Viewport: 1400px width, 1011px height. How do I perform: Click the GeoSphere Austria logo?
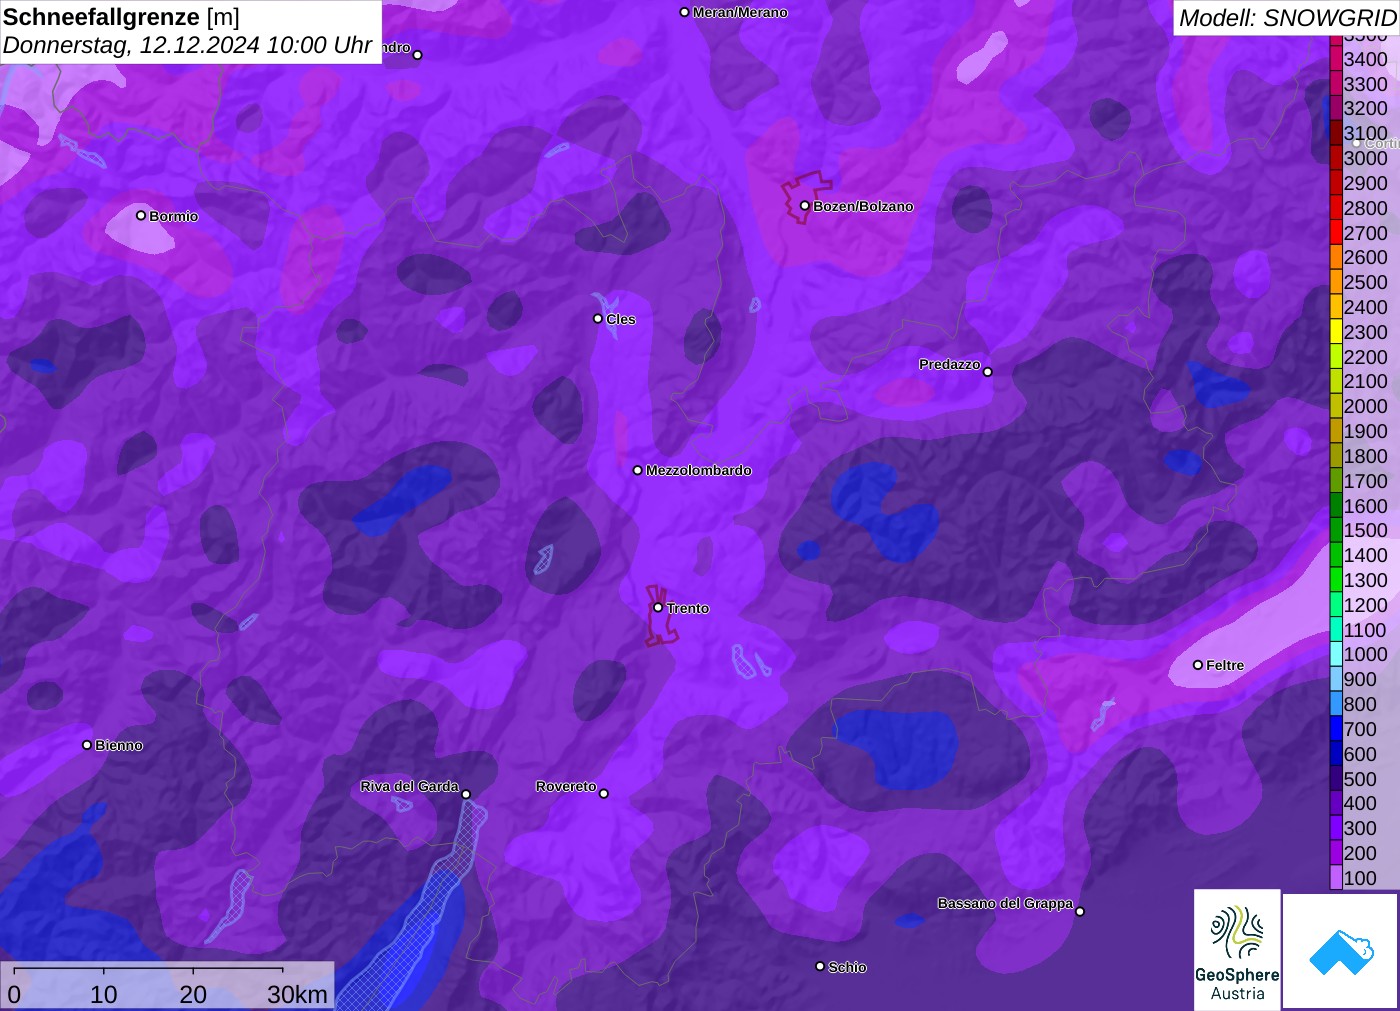tap(1237, 950)
